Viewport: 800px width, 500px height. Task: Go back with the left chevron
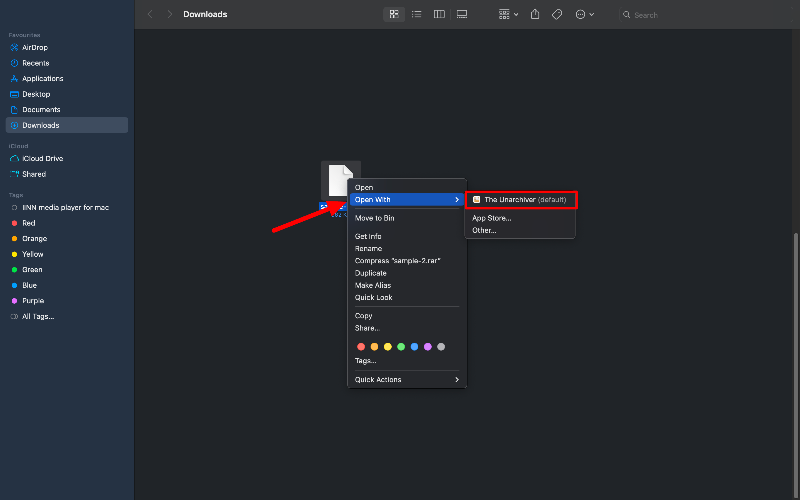(150, 14)
